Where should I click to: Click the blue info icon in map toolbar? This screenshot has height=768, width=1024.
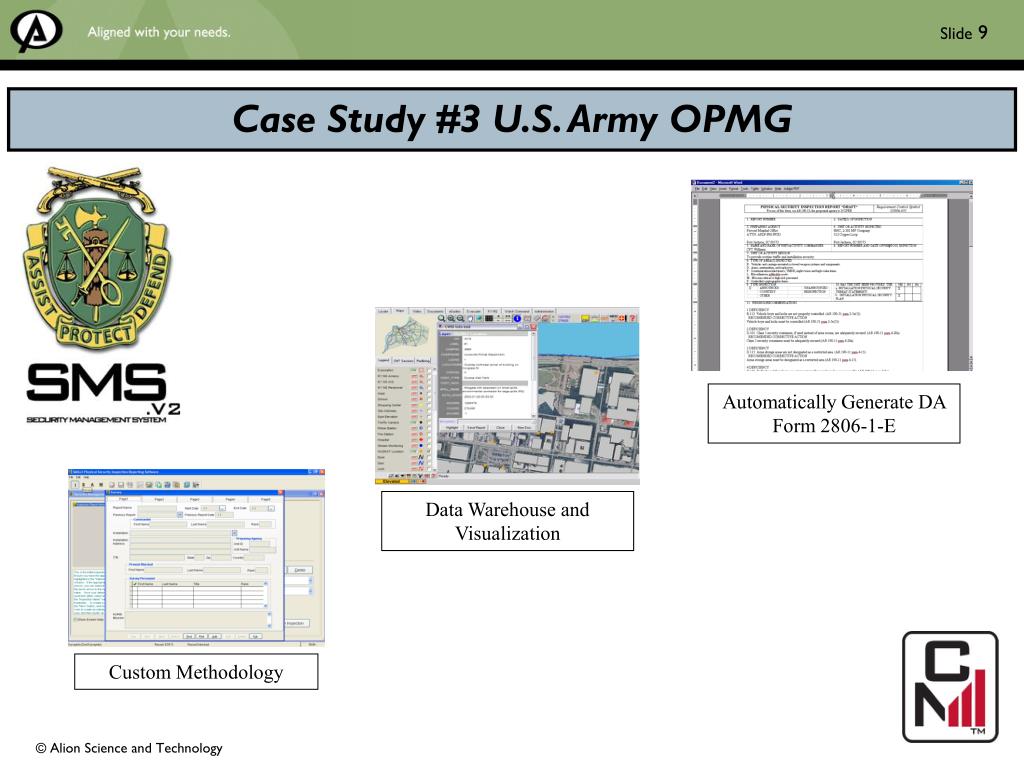click(x=517, y=319)
